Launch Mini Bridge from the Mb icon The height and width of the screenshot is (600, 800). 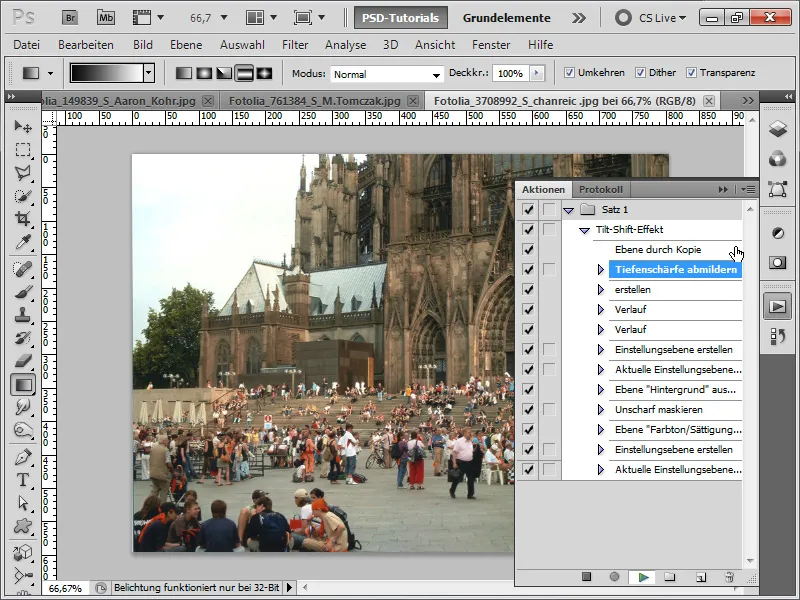coord(106,18)
